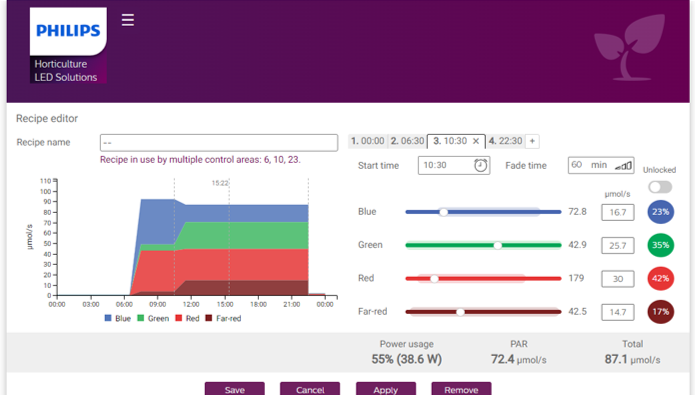
Task: Close the 3. 10:30 time tab
Action: [x=476, y=141]
